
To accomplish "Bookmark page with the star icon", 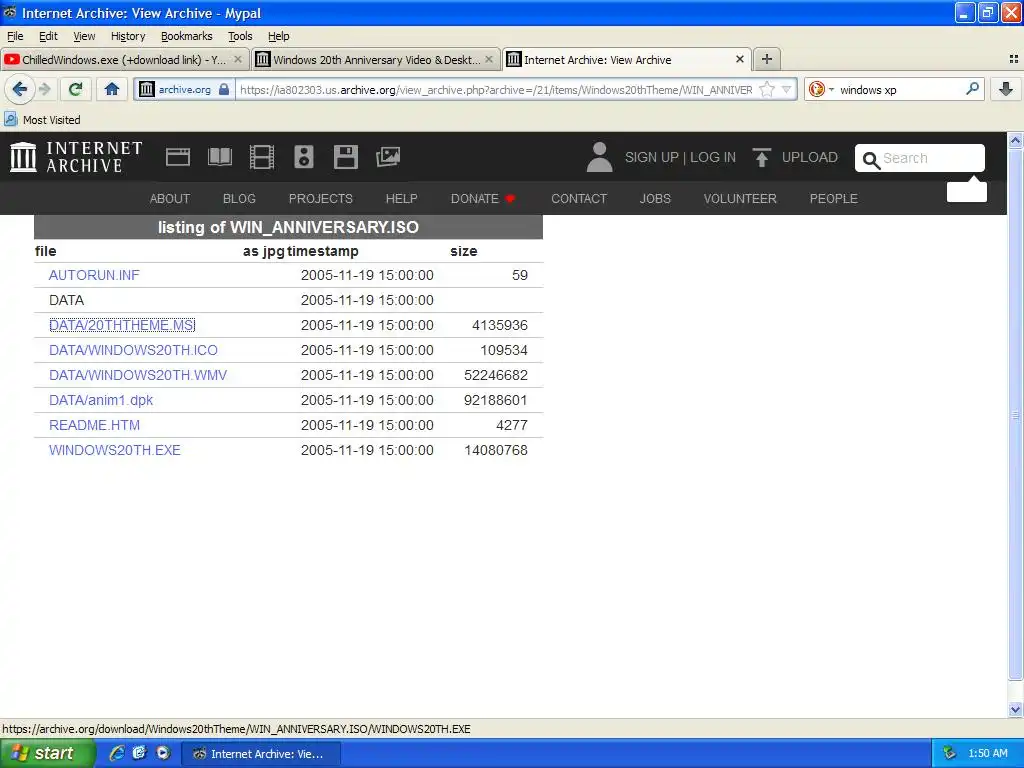I will pos(767,89).
